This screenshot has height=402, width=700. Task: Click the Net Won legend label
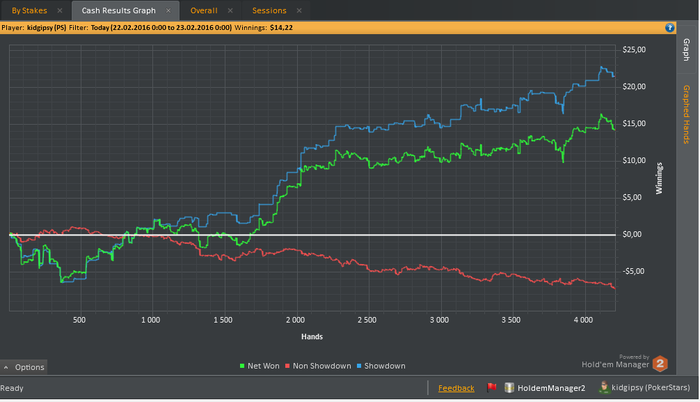click(263, 366)
